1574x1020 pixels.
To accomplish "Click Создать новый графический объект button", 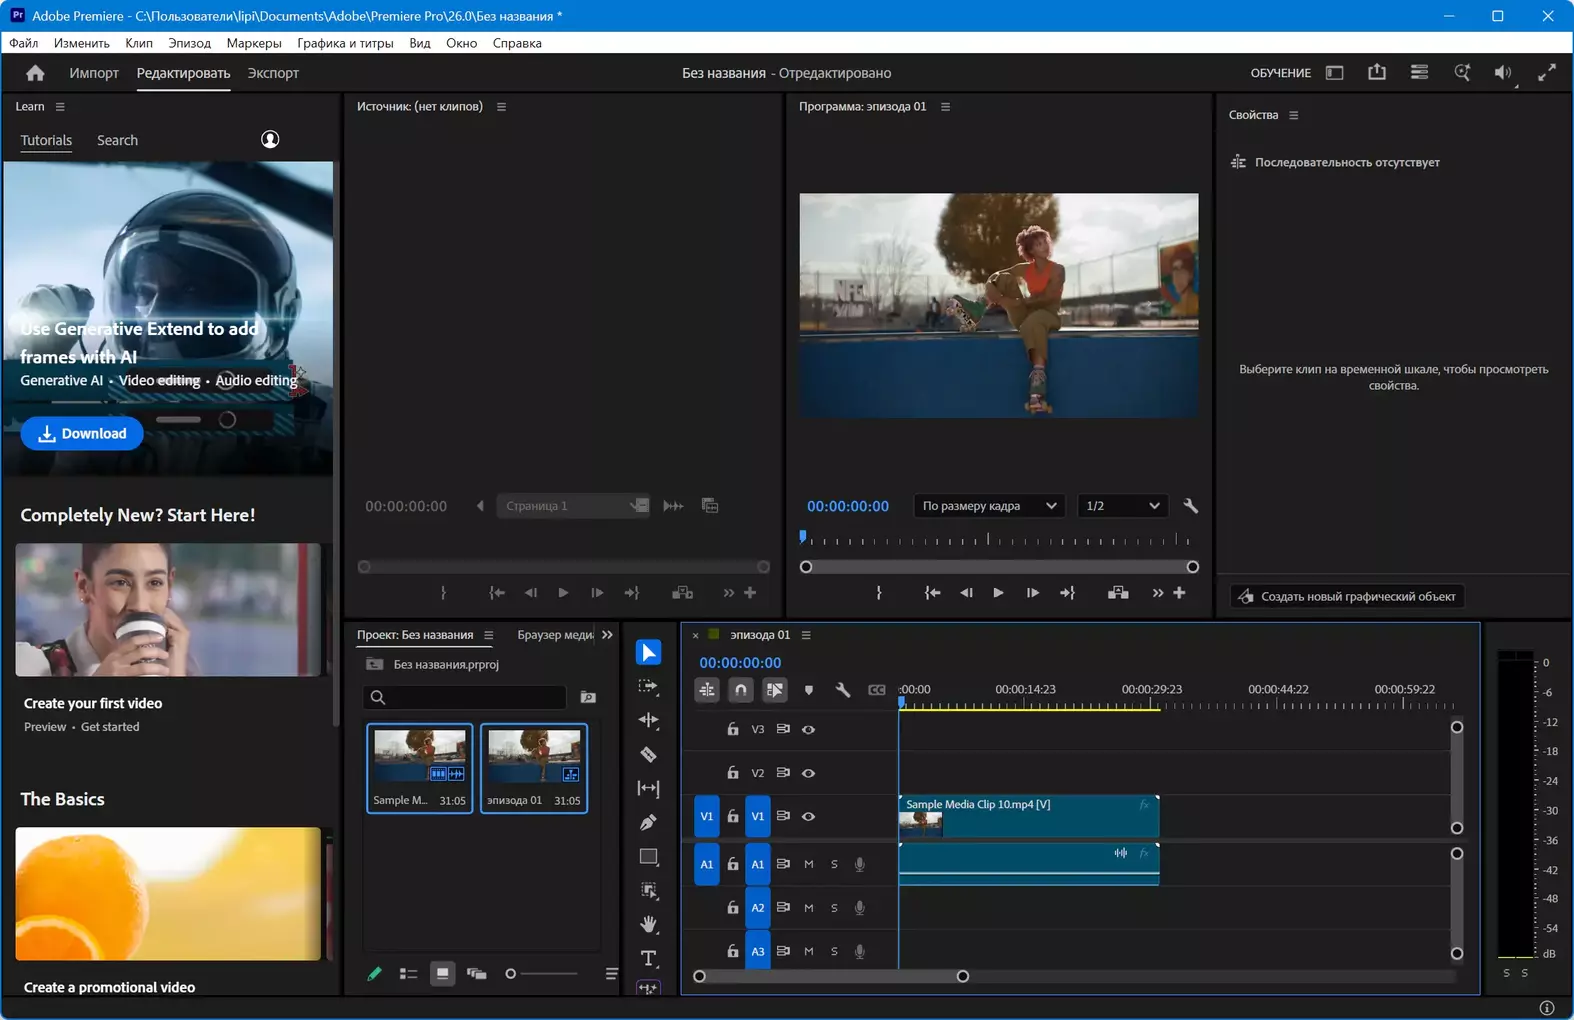I will point(1347,596).
